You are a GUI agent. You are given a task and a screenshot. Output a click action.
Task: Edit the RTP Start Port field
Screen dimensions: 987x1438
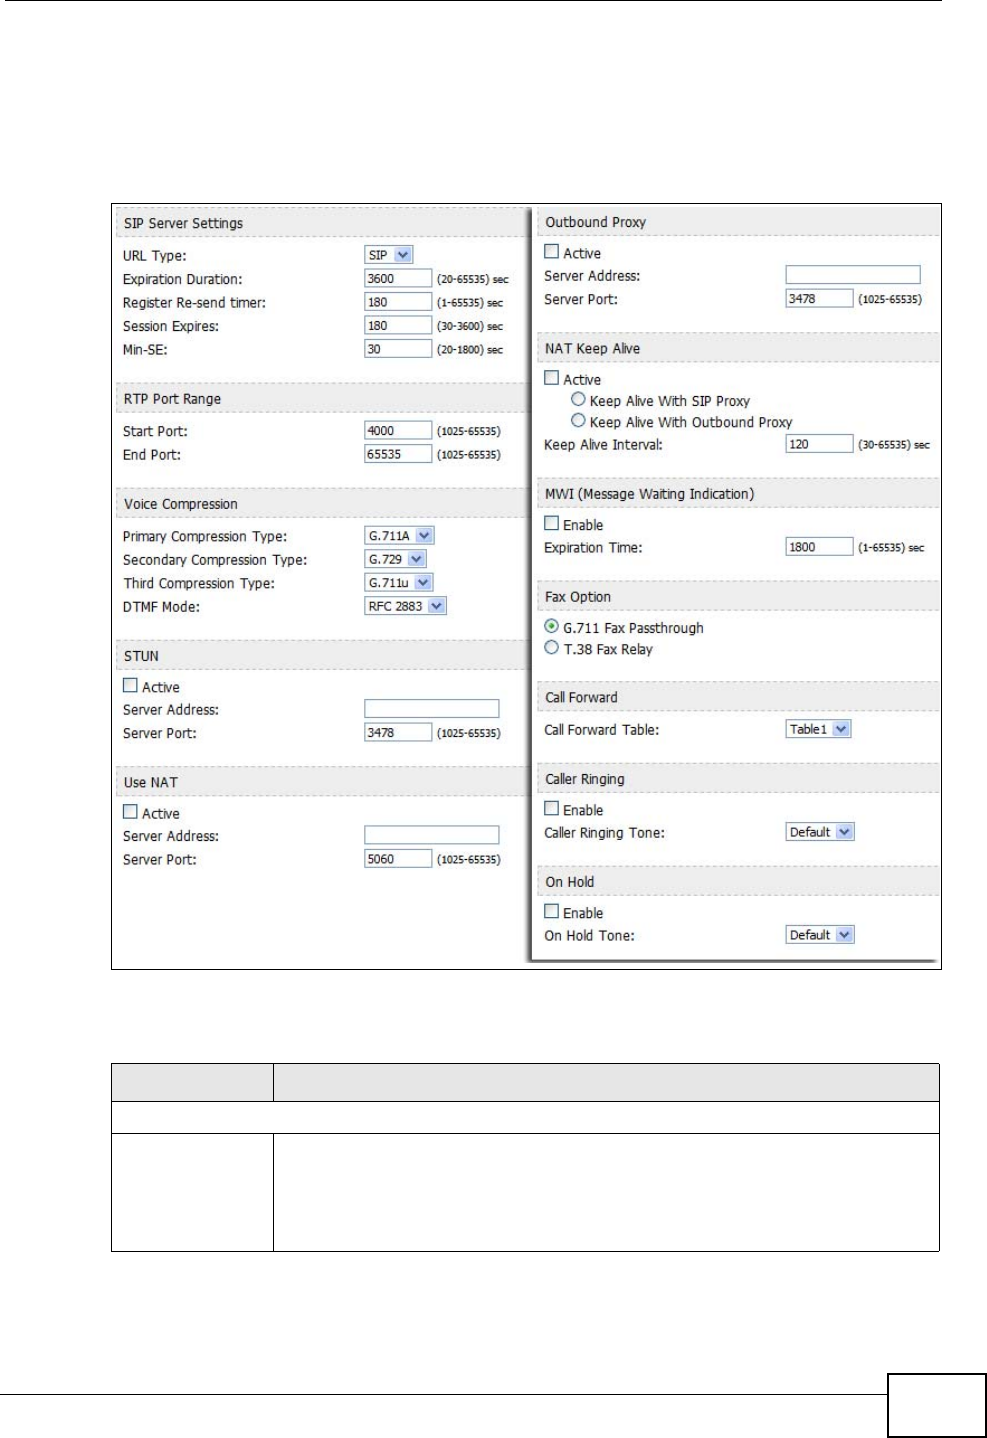point(398,431)
